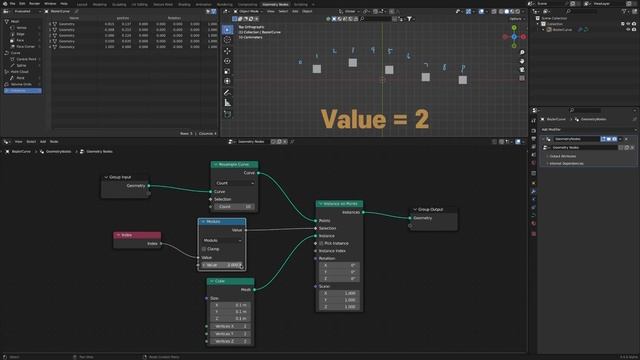
Task: Adjust Cube node Size X value
Action: coord(230,305)
